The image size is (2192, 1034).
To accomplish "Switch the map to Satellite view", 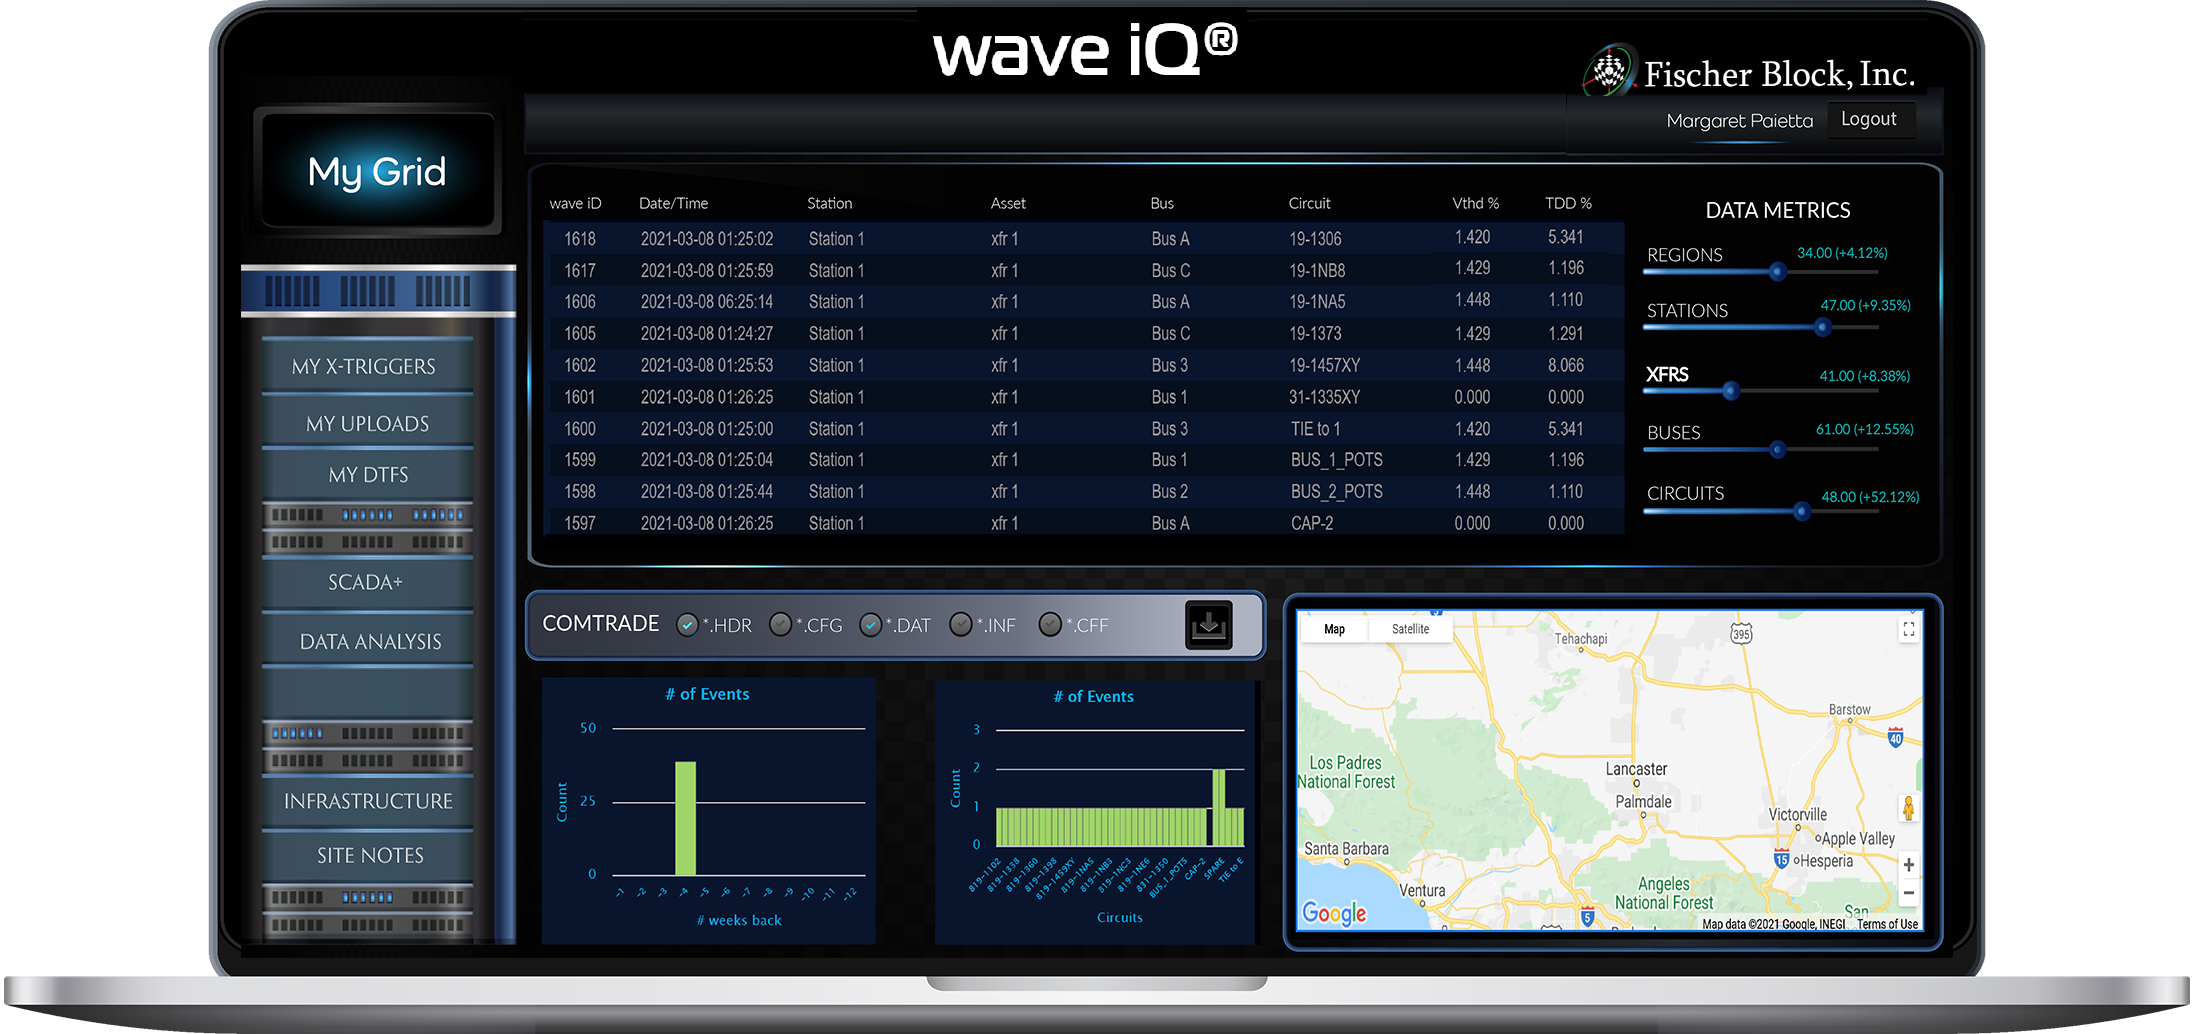I will pyautogui.click(x=1410, y=629).
